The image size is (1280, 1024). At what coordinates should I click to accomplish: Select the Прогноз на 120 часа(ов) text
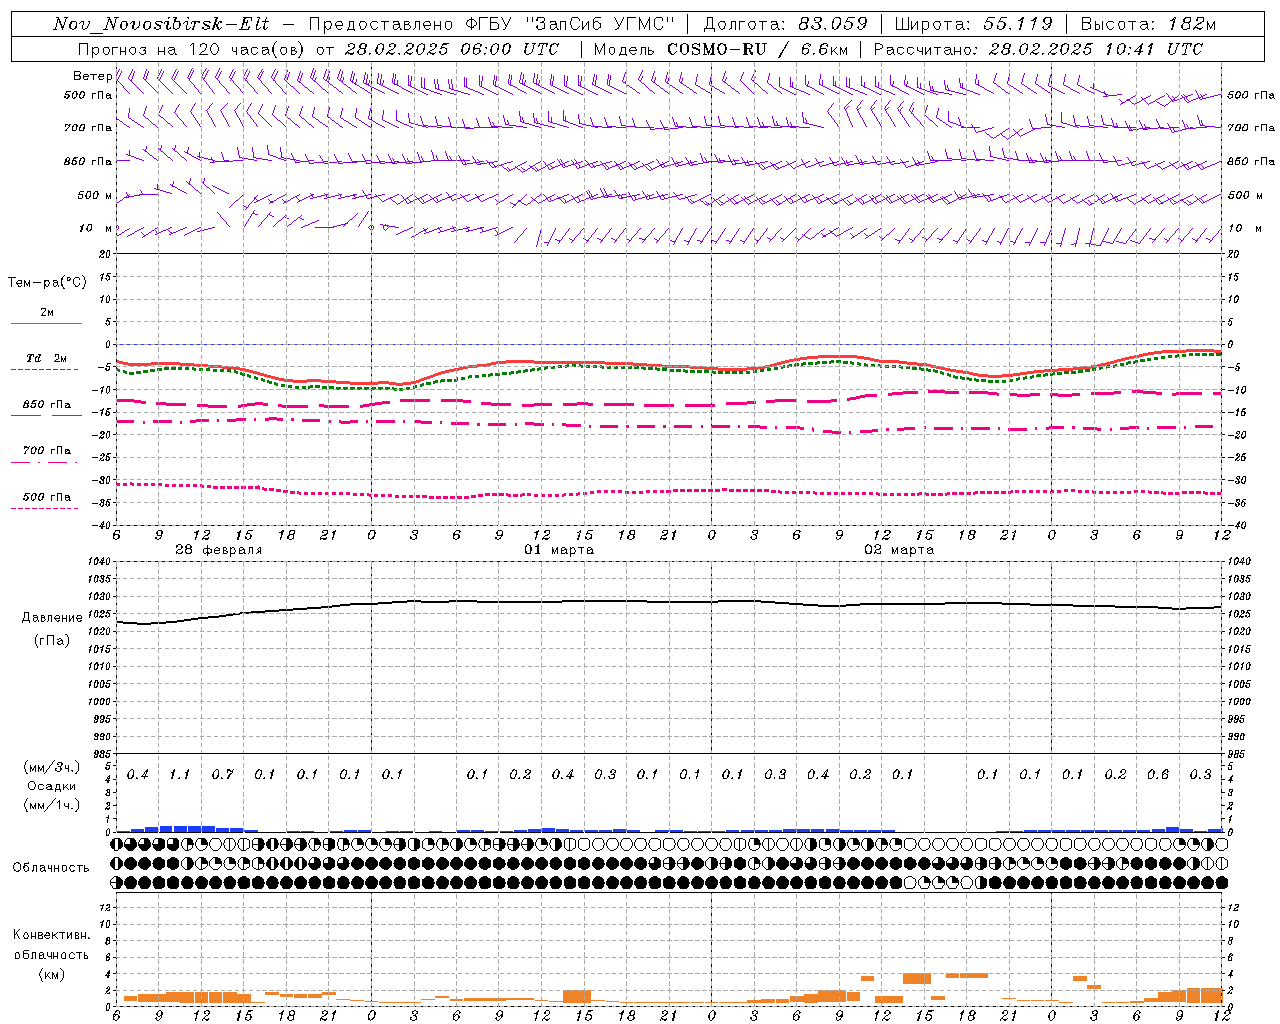pyautogui.click(x=192, y=49)
